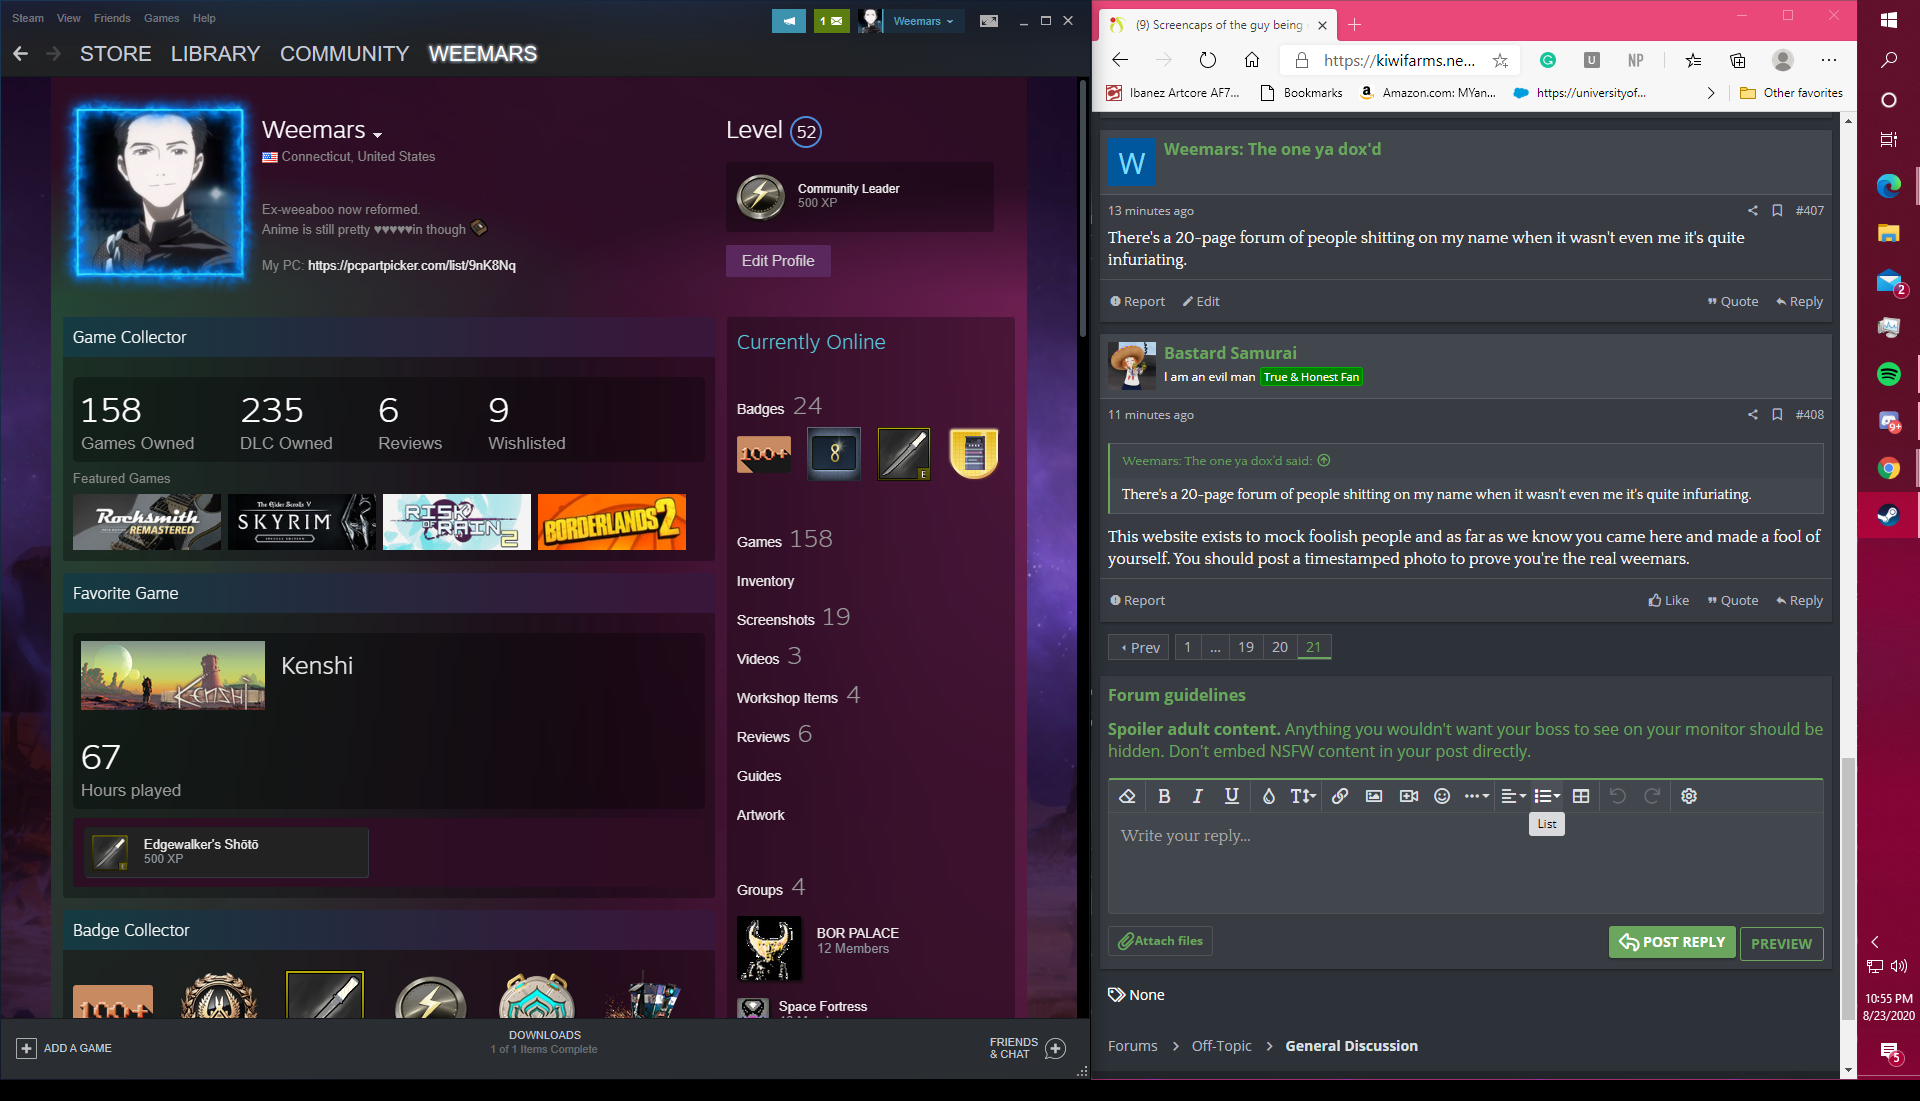
Task: Click the insert table icon
Action: (1581, 796)
